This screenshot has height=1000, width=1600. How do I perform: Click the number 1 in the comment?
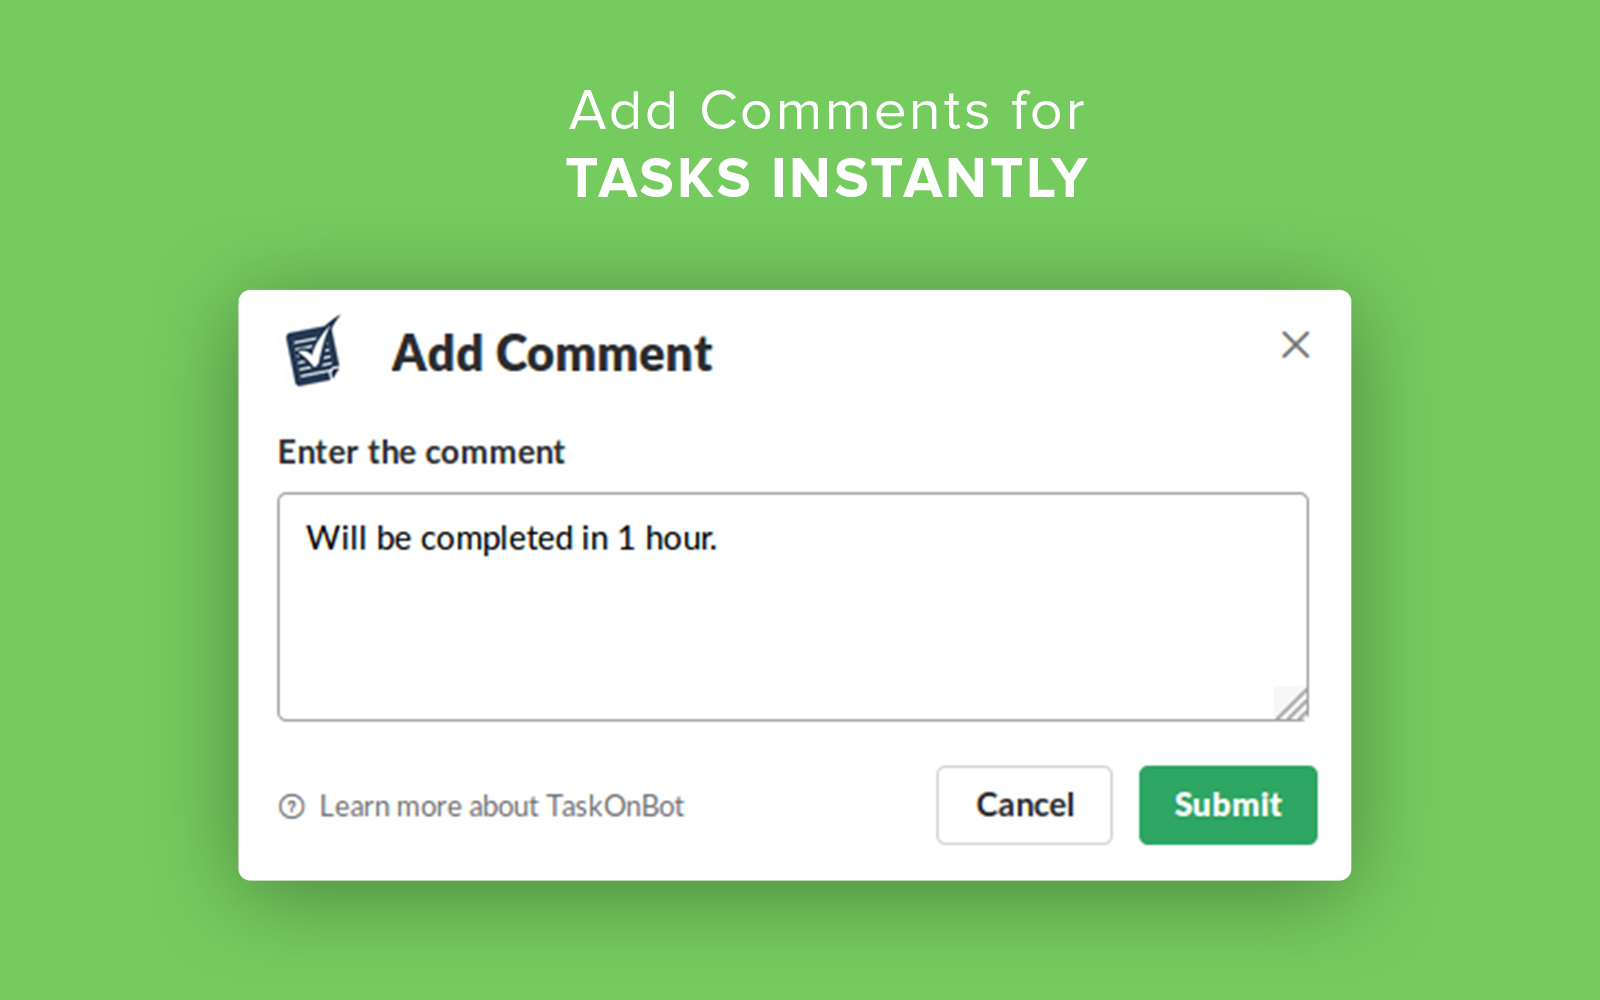coord(627,539)
